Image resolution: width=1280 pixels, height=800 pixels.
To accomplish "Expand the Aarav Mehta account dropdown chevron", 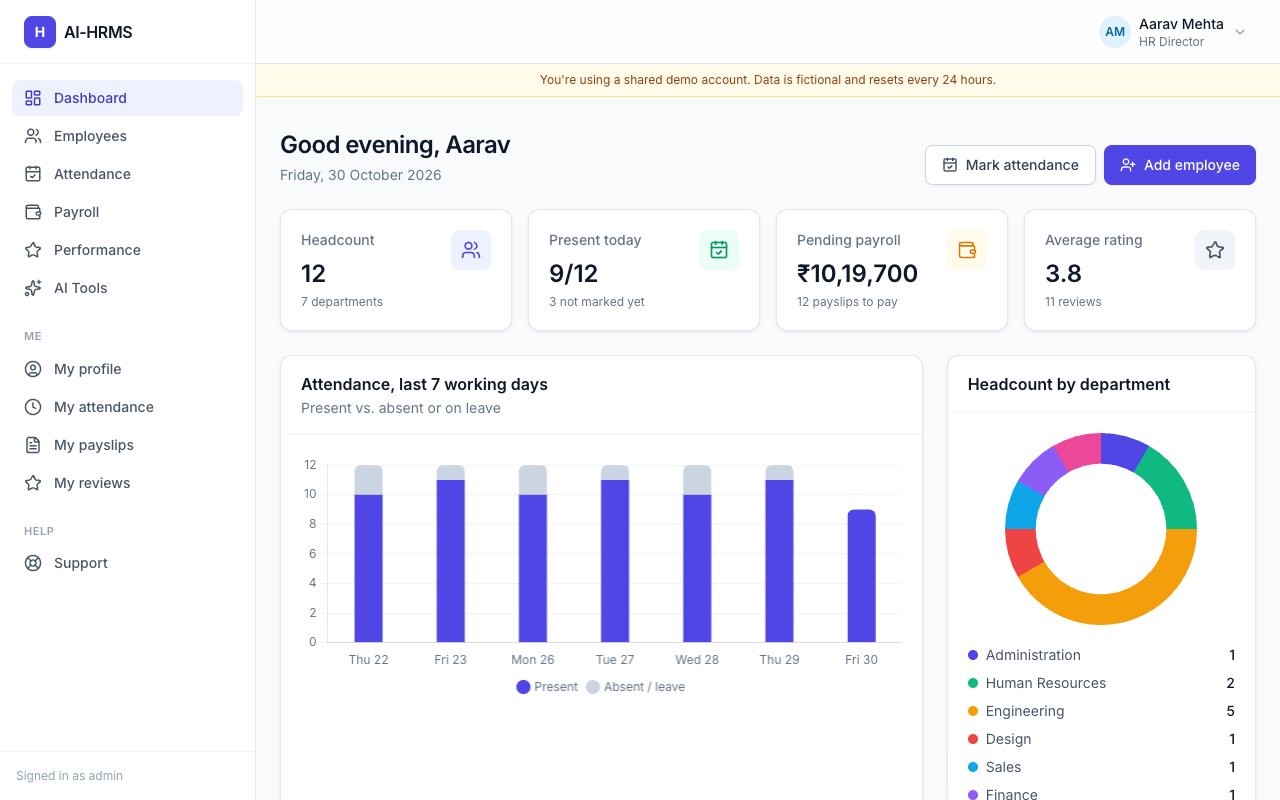I will 1240,32.
